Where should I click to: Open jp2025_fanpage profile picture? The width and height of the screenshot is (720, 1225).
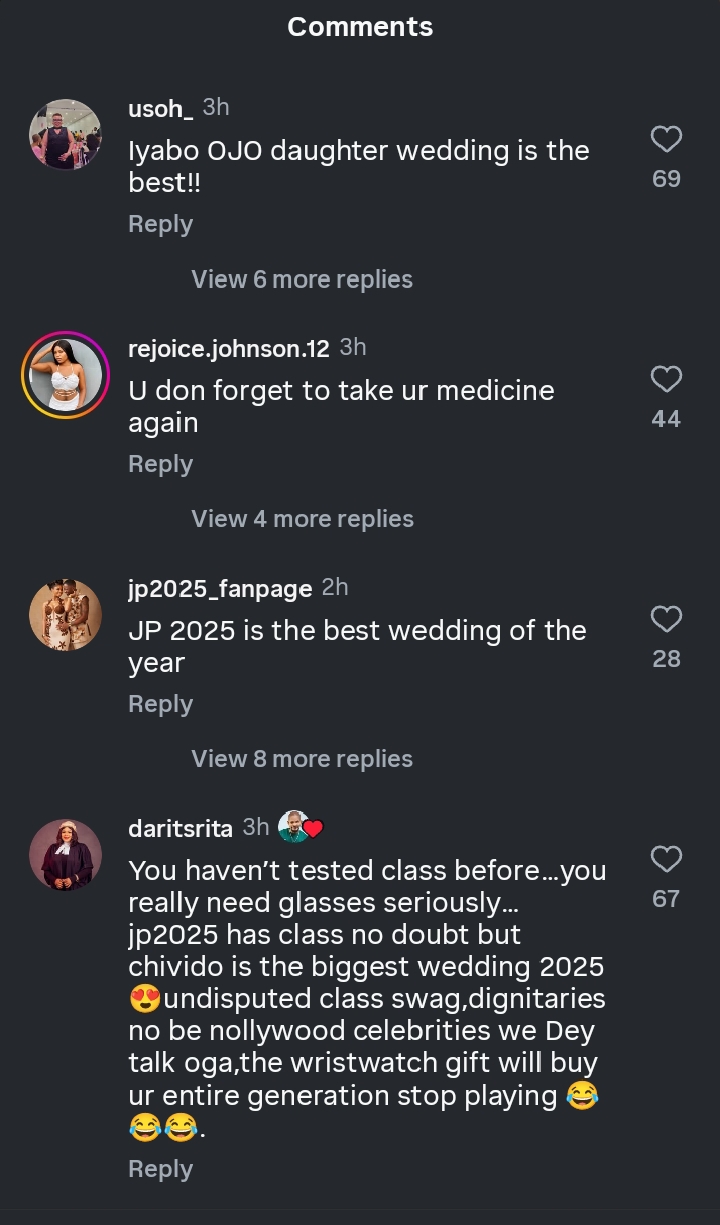point(65,615)
